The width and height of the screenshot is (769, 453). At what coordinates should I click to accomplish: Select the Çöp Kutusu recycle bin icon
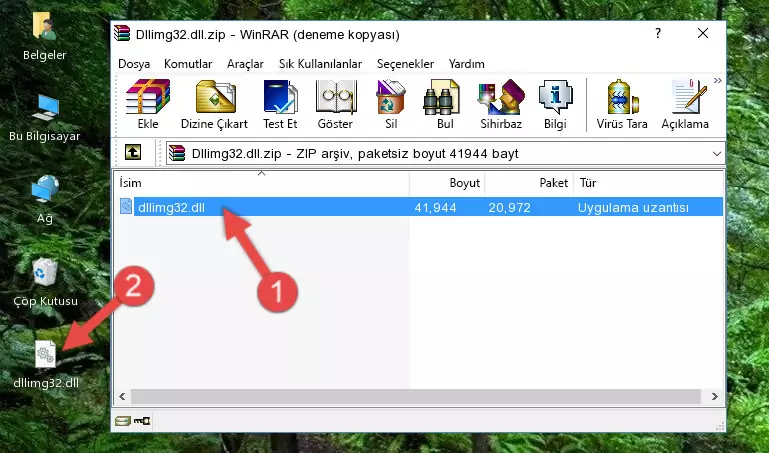coord(45,283)
